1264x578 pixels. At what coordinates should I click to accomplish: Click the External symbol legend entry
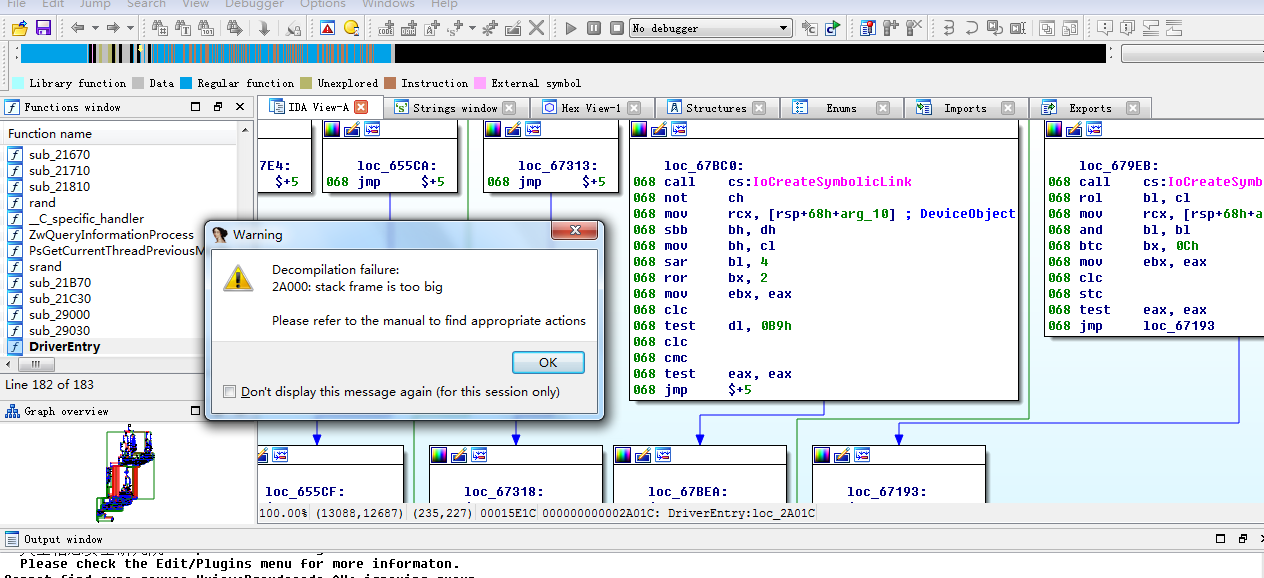(x=527, y=83)
